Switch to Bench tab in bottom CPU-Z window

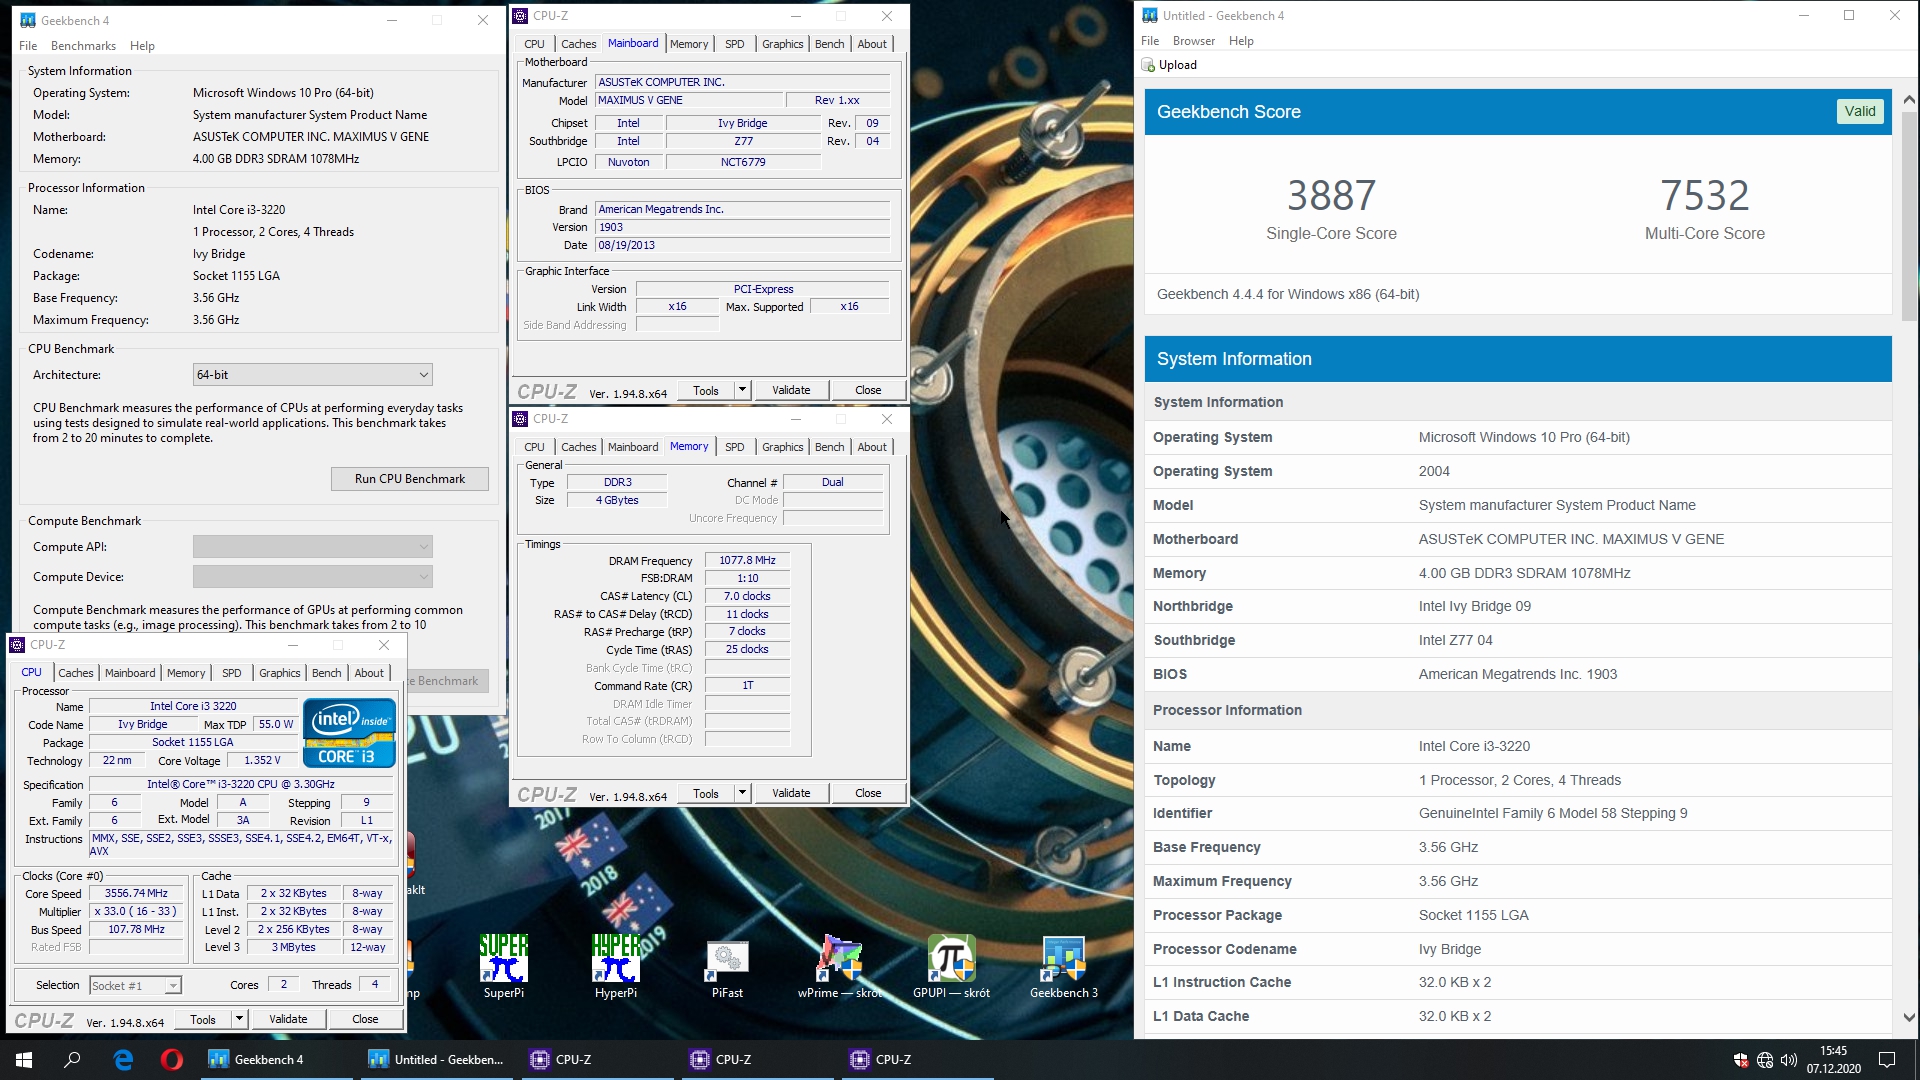click(327, 673)
